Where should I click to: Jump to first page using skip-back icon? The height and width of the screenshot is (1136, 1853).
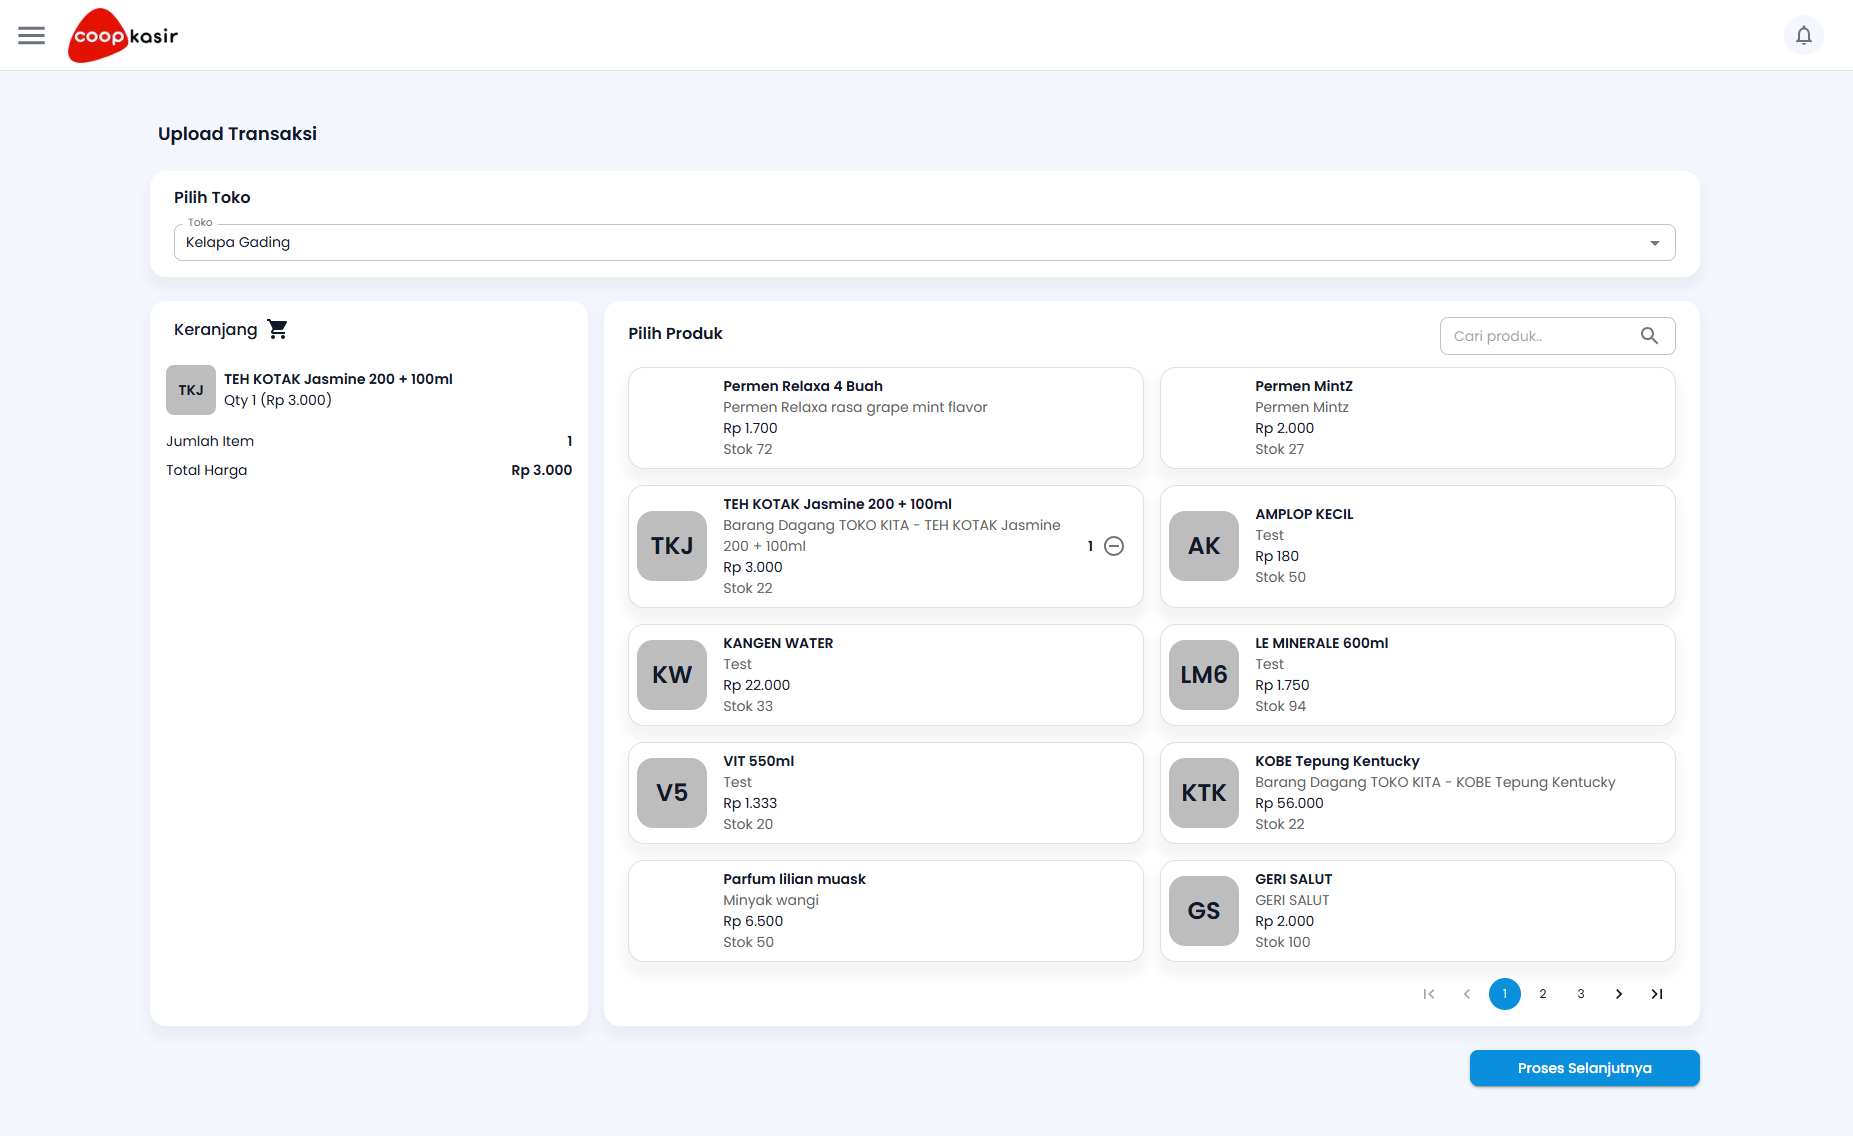(1428, 994)
